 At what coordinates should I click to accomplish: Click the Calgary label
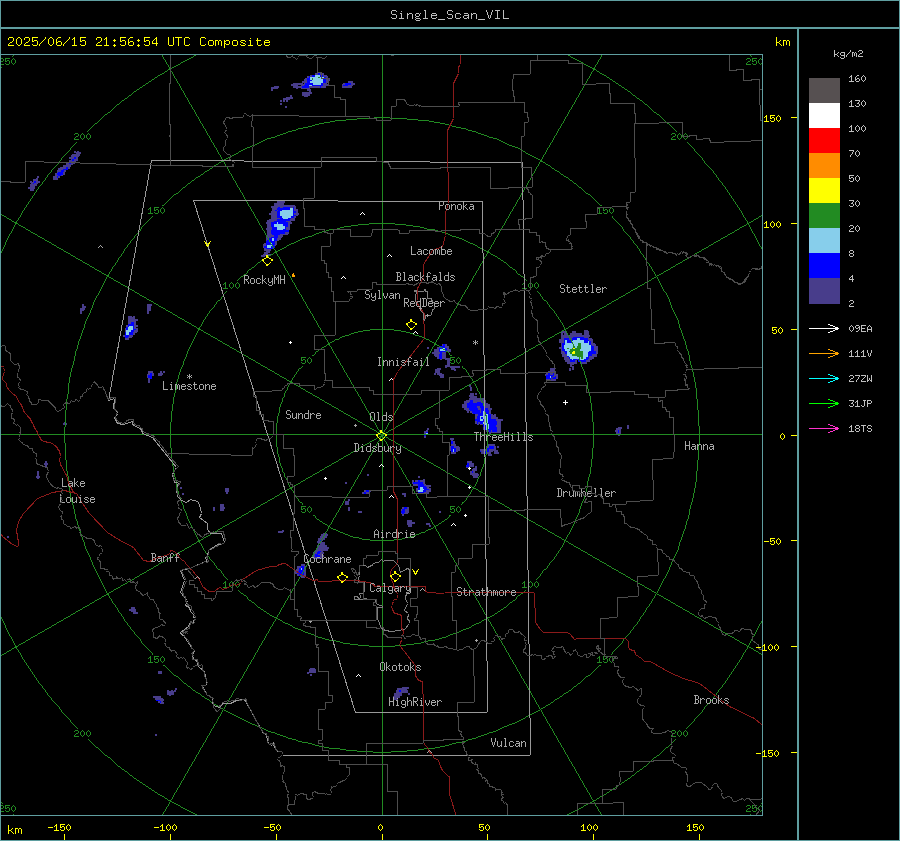click(x=390, y=588)
